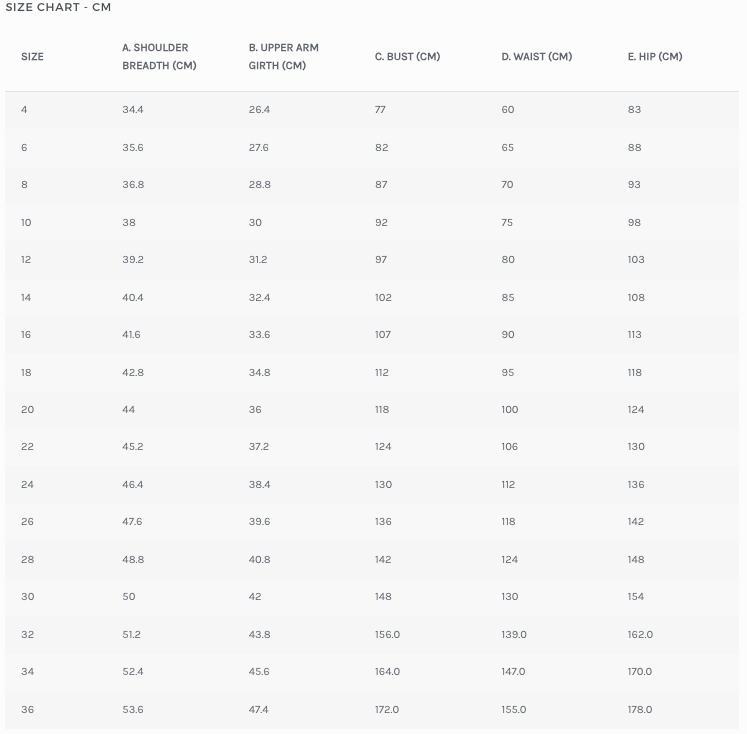The width and height of the screenshot is (747, 734).
Task: Select the Size Chart - CM title
Action: click(58, 8)
